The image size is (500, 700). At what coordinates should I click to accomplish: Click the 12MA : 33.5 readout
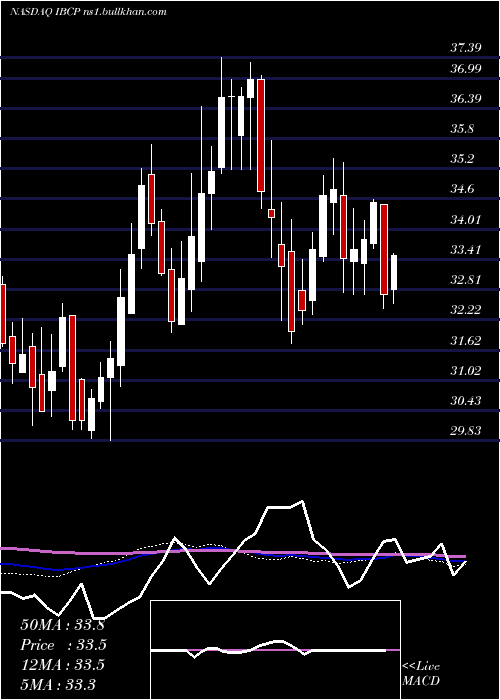pos(62,665)
